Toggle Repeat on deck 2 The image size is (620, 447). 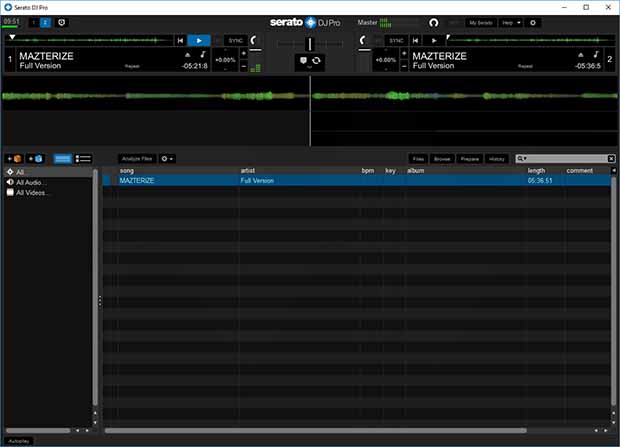point(525,66)
